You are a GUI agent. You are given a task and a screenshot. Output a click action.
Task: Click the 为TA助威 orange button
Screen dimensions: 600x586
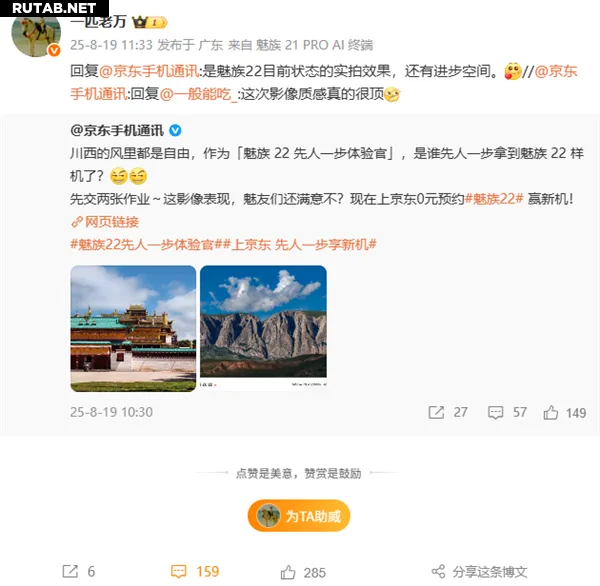299,516
